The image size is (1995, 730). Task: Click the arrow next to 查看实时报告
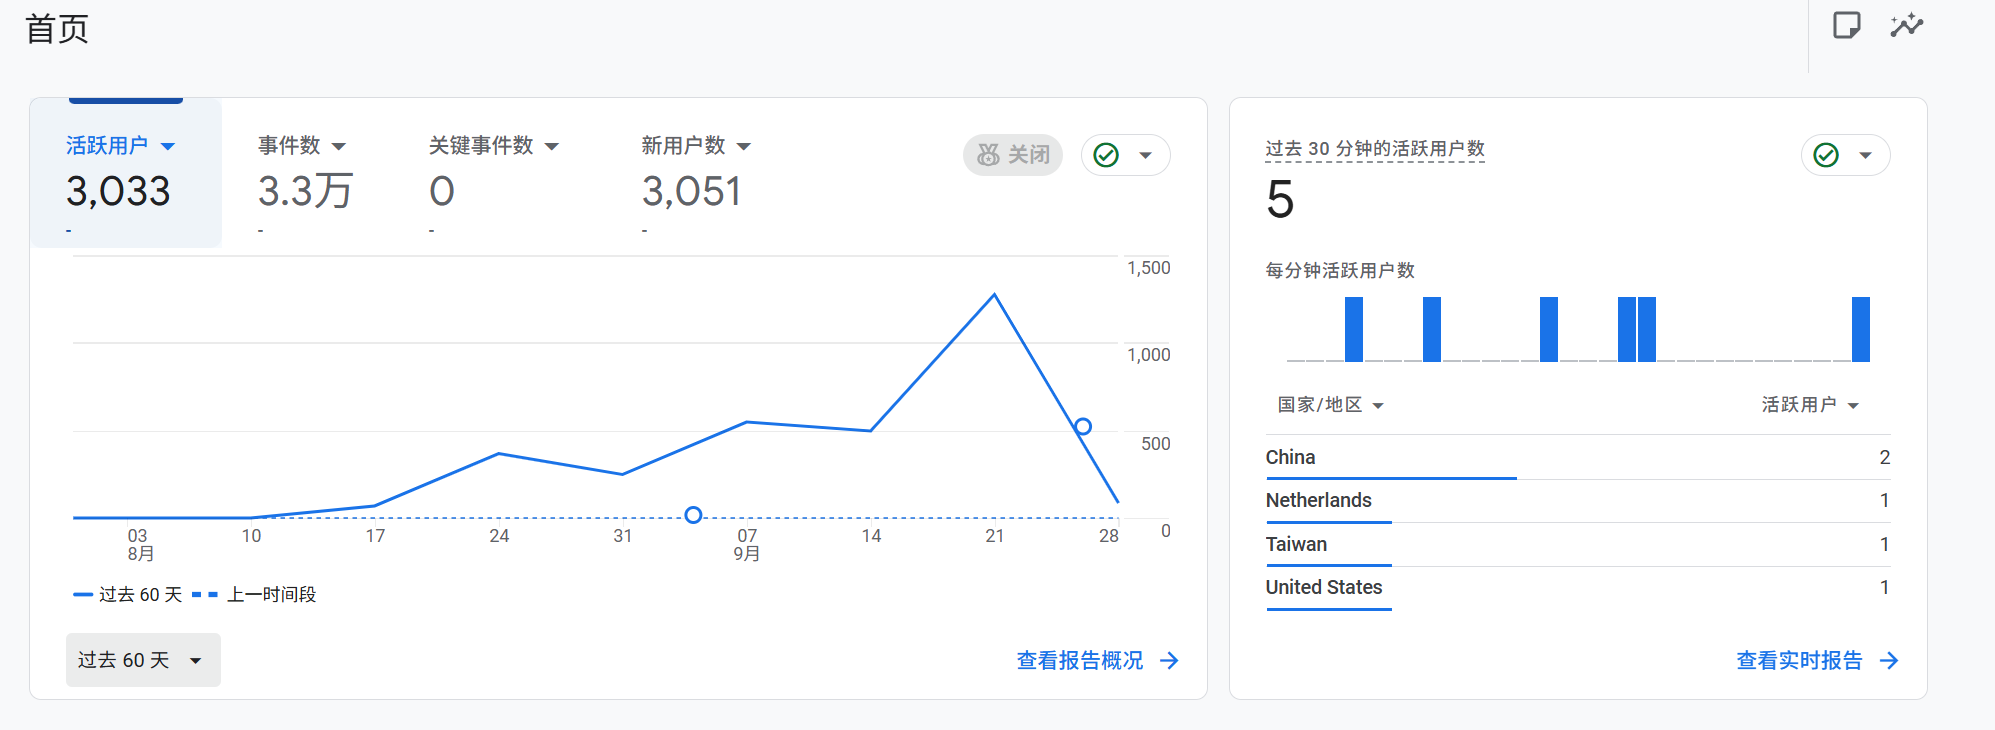(x=1889, y=661)
